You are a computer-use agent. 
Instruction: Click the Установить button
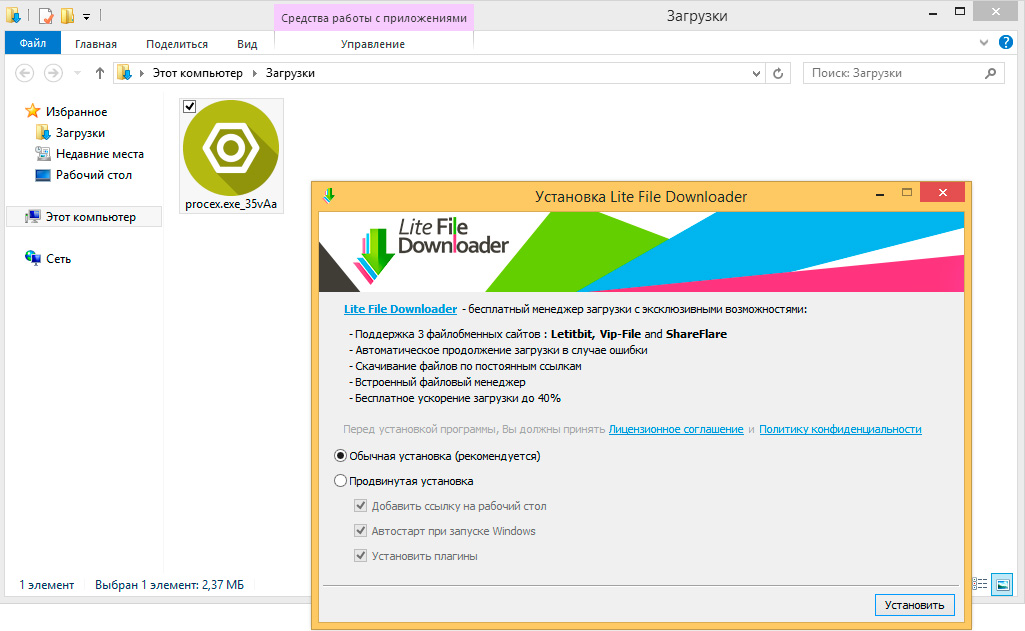click(x=915, y=605)
